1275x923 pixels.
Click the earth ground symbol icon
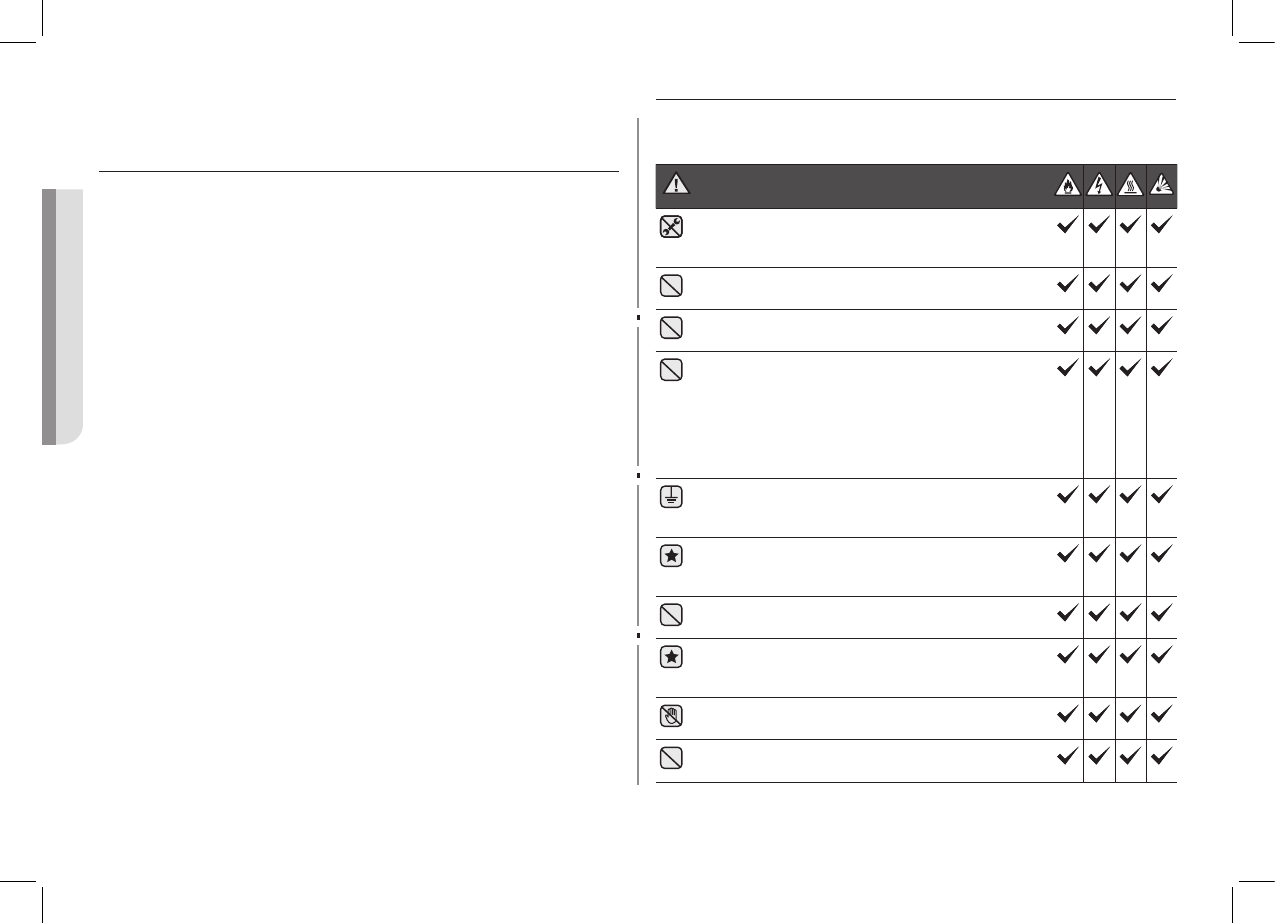[x=672, y=498]
